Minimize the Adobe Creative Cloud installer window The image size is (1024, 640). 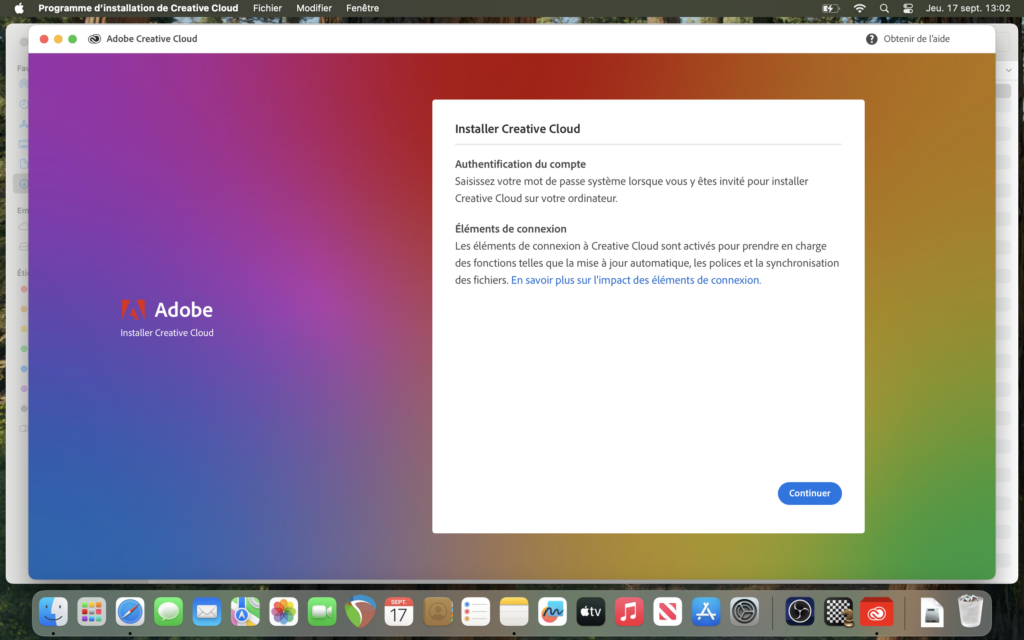point(58,39)
